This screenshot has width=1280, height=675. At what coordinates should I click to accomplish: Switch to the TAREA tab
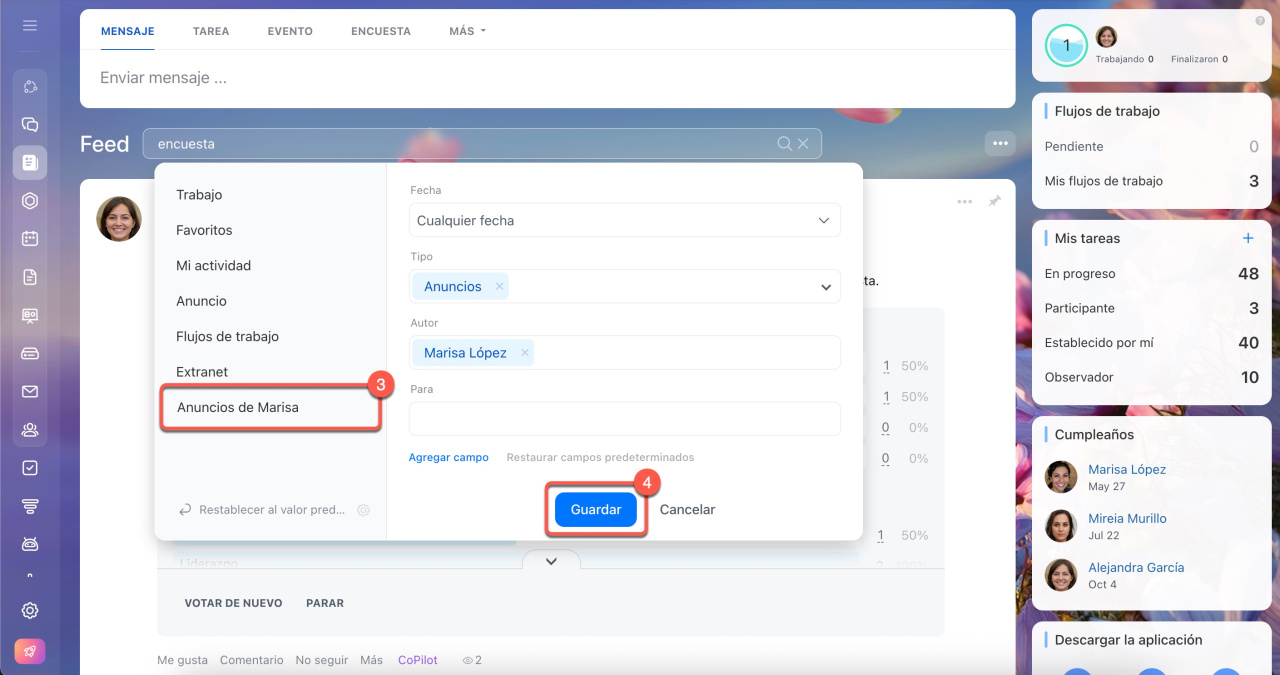211,31
